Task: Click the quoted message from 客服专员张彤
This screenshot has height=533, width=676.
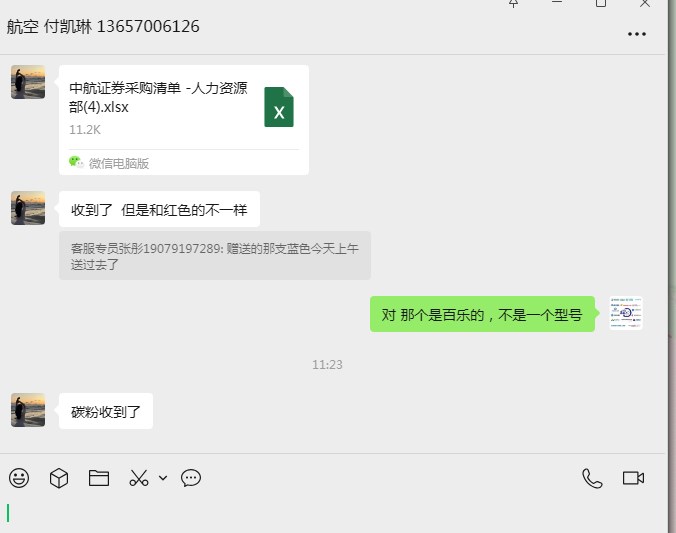Action: coord(215,256)
